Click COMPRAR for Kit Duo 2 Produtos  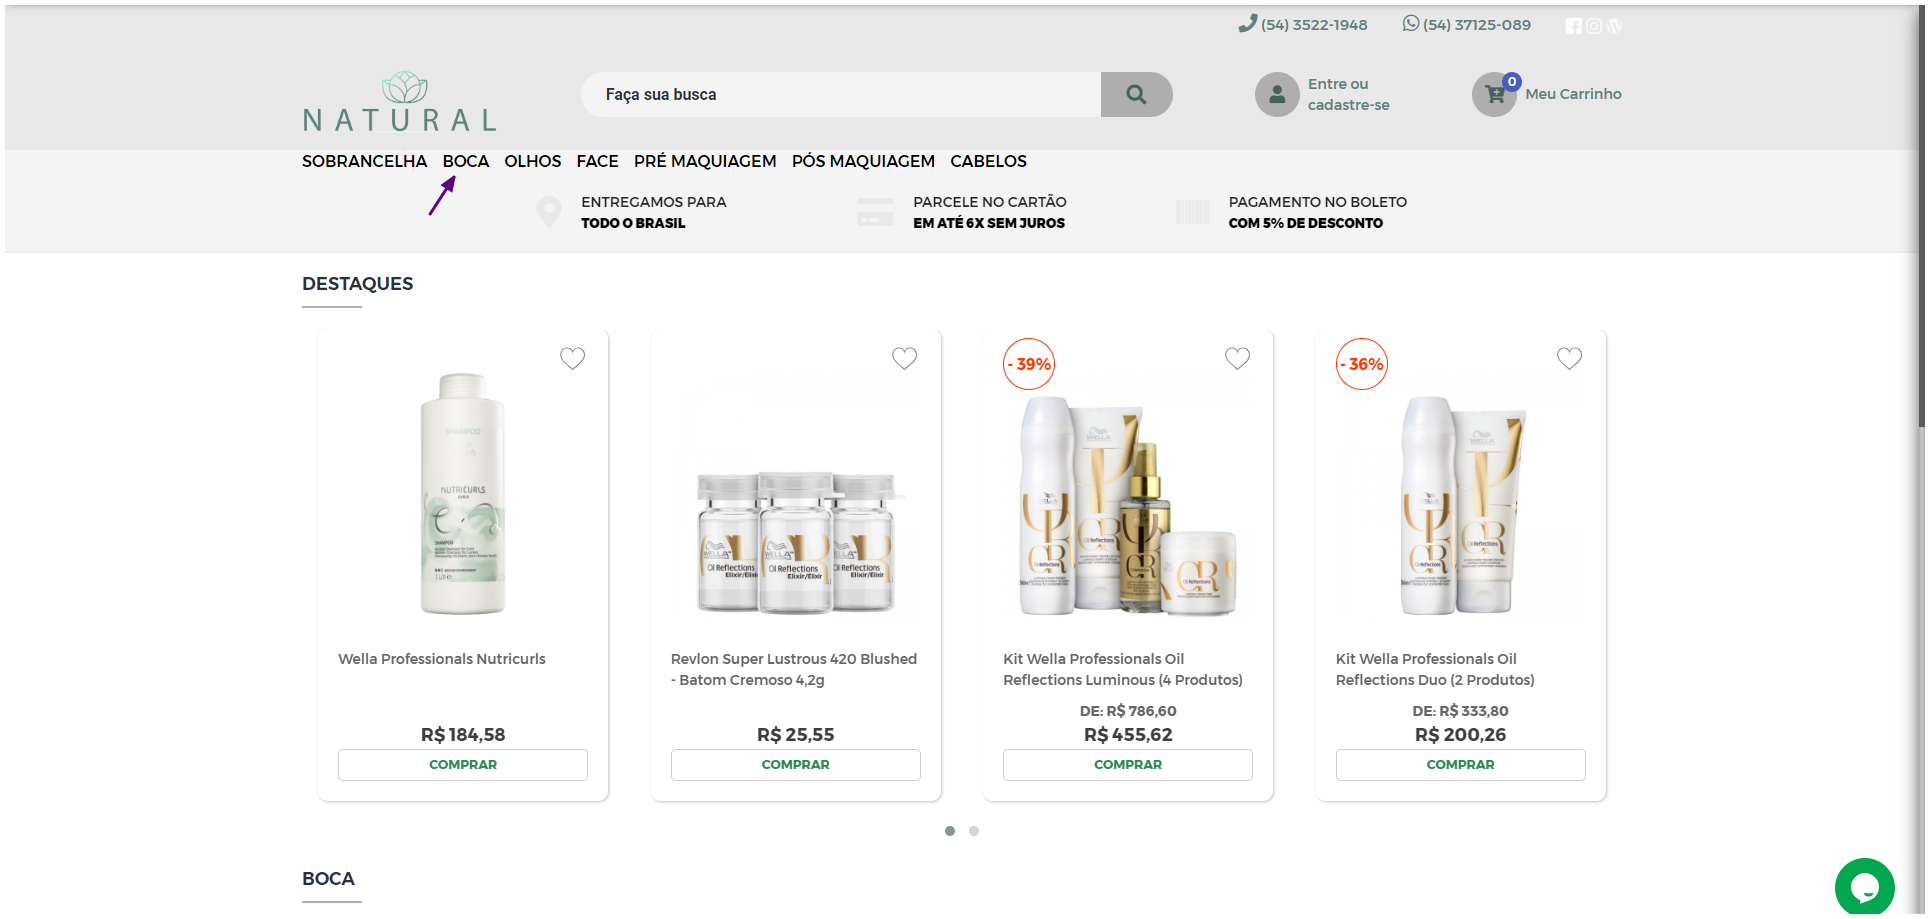pos(1460,764)
